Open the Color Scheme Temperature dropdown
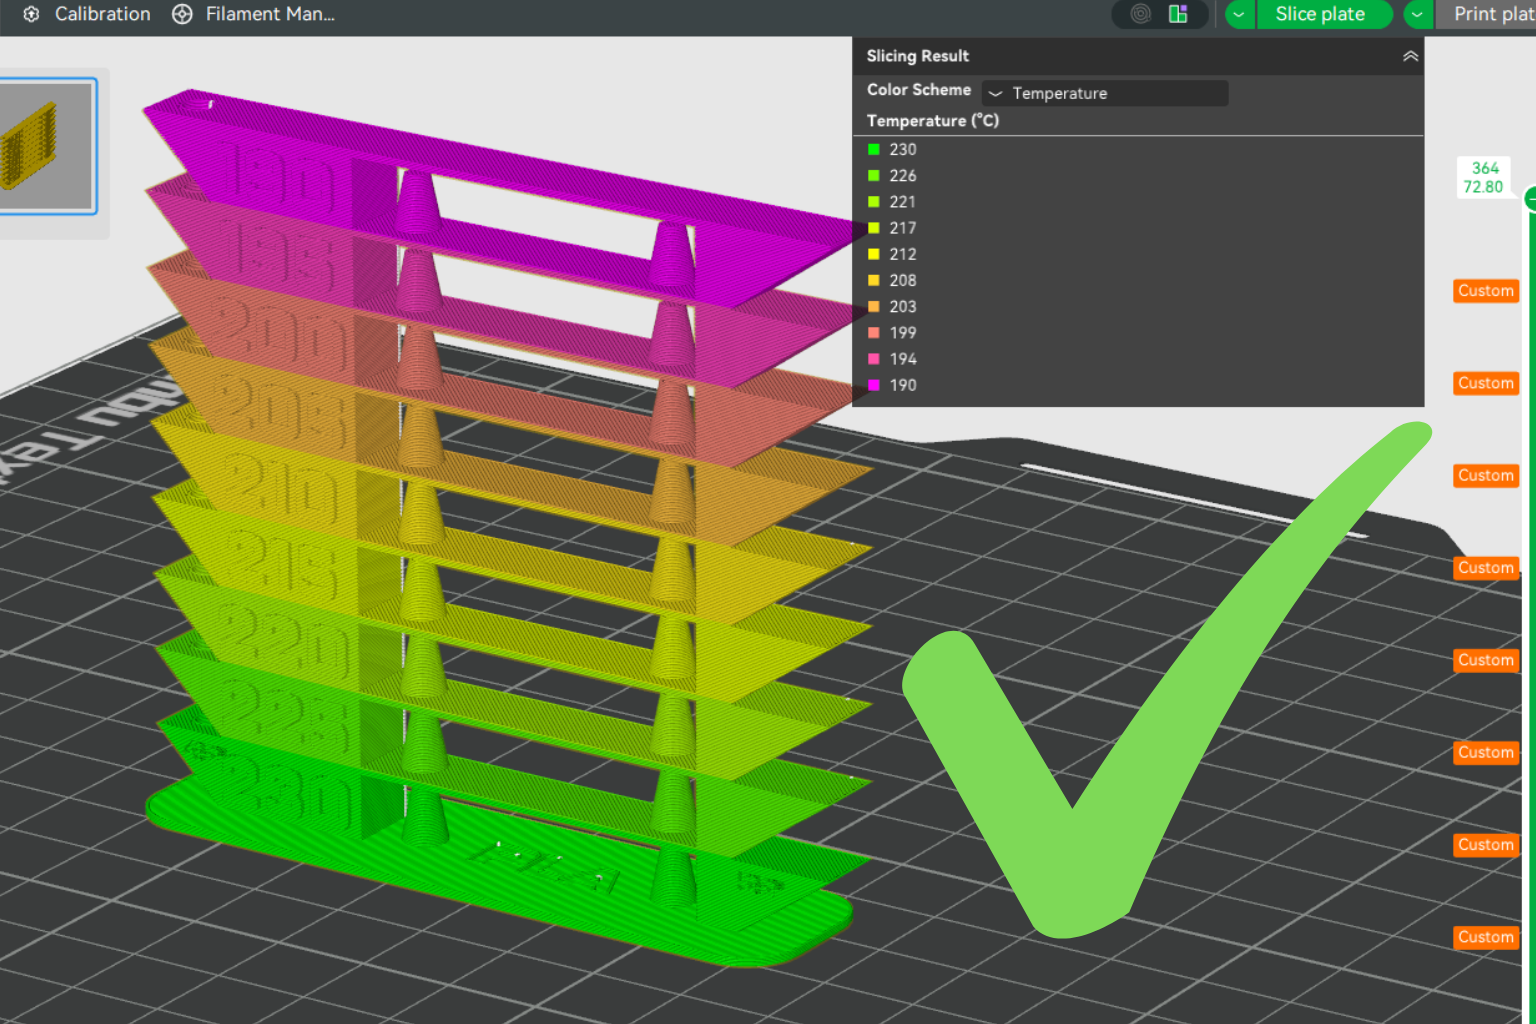 1104,93
